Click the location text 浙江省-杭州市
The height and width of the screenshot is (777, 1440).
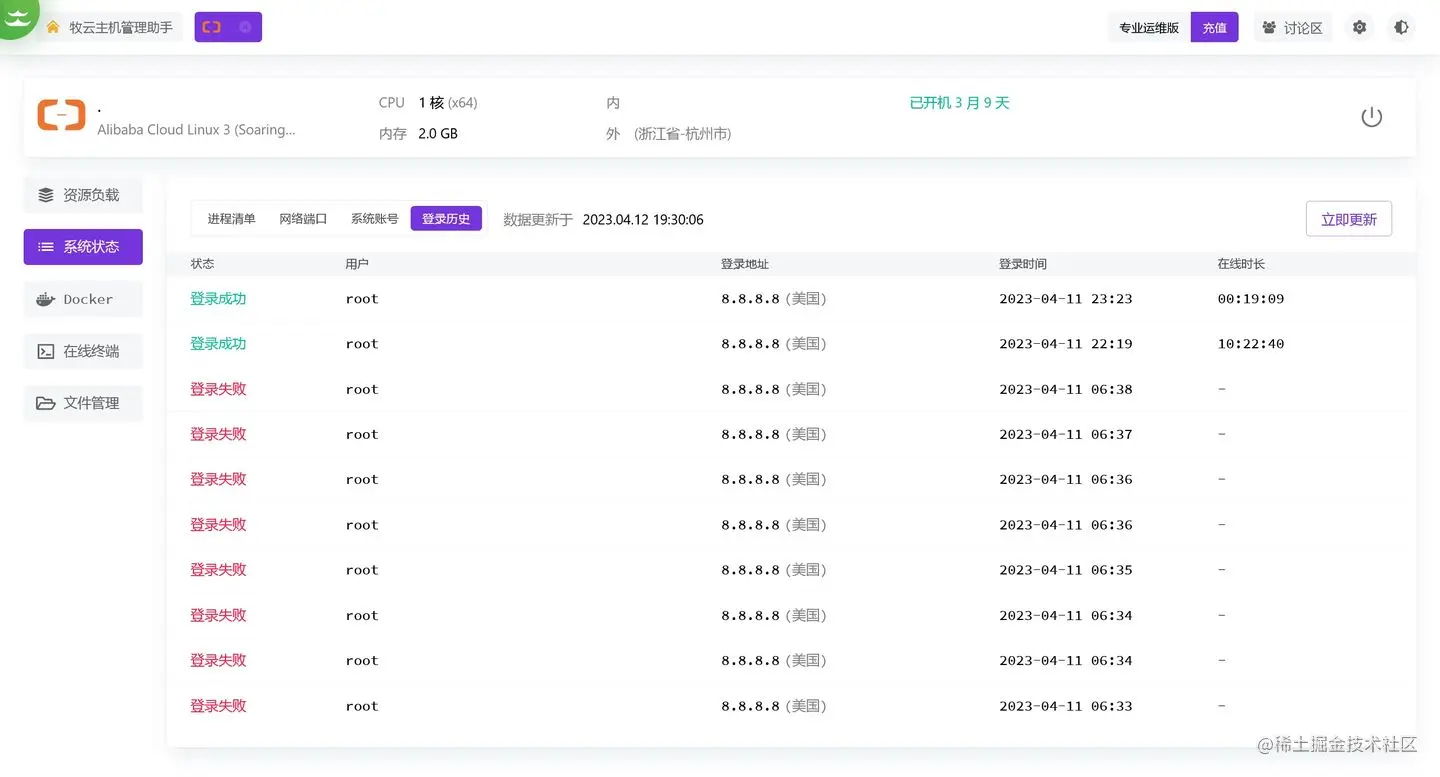[x=683, y=133]
